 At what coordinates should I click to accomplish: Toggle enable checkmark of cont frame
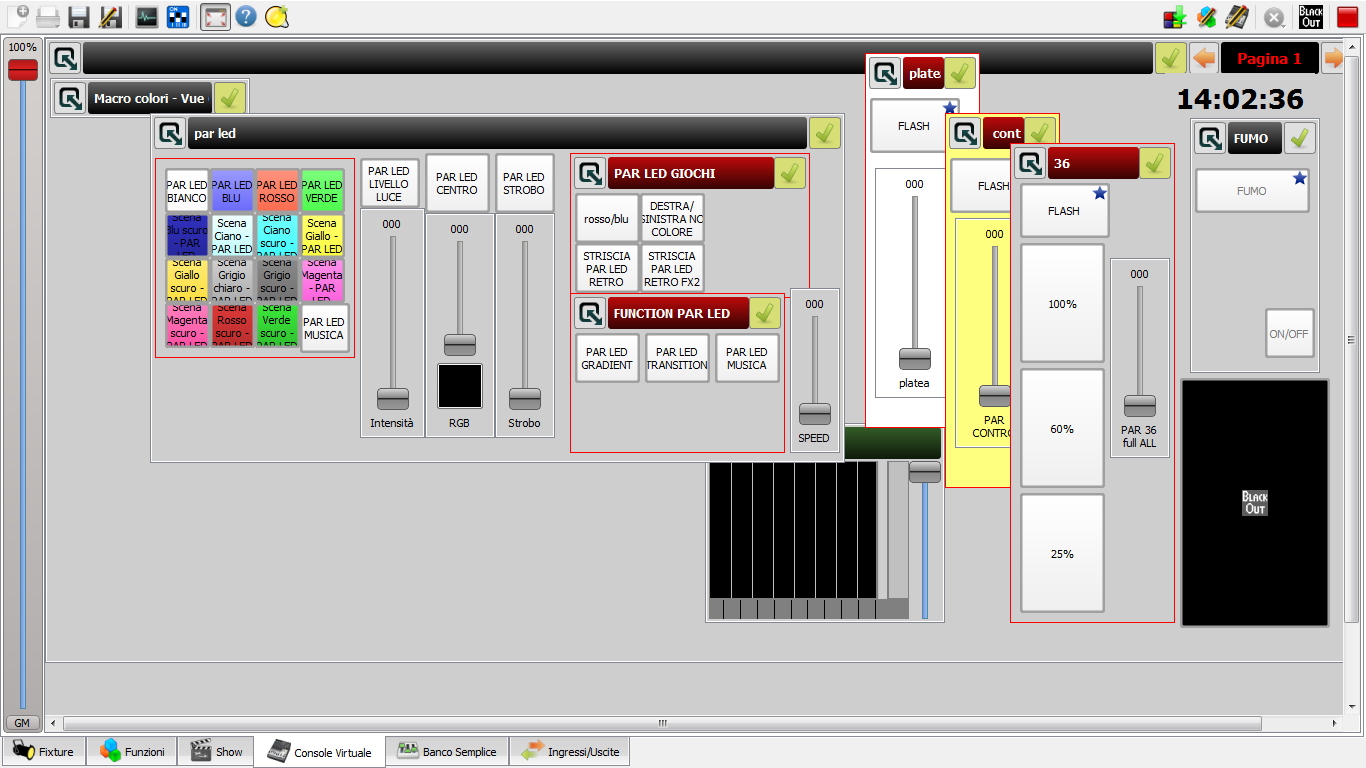click(1040, 133)
